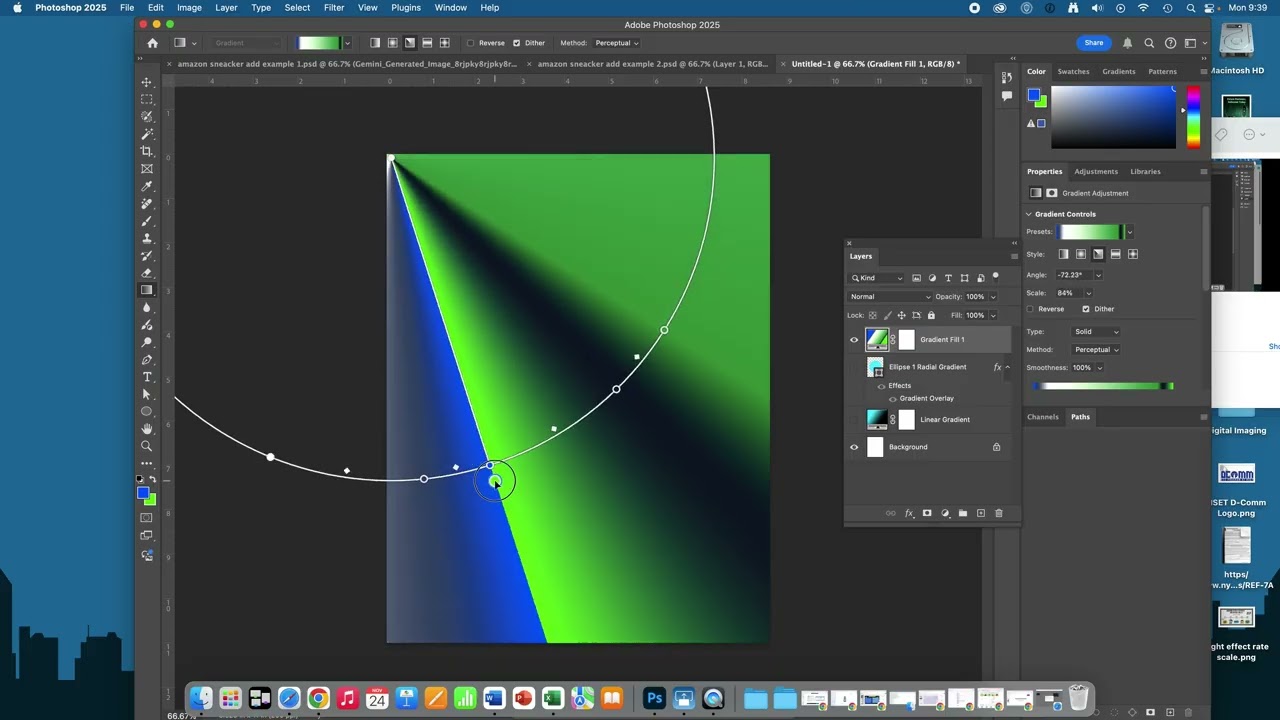Select the Magic Wand tool
This screenshot has height=720, width=1280.
pyautogui.click(x=147, y=134)
